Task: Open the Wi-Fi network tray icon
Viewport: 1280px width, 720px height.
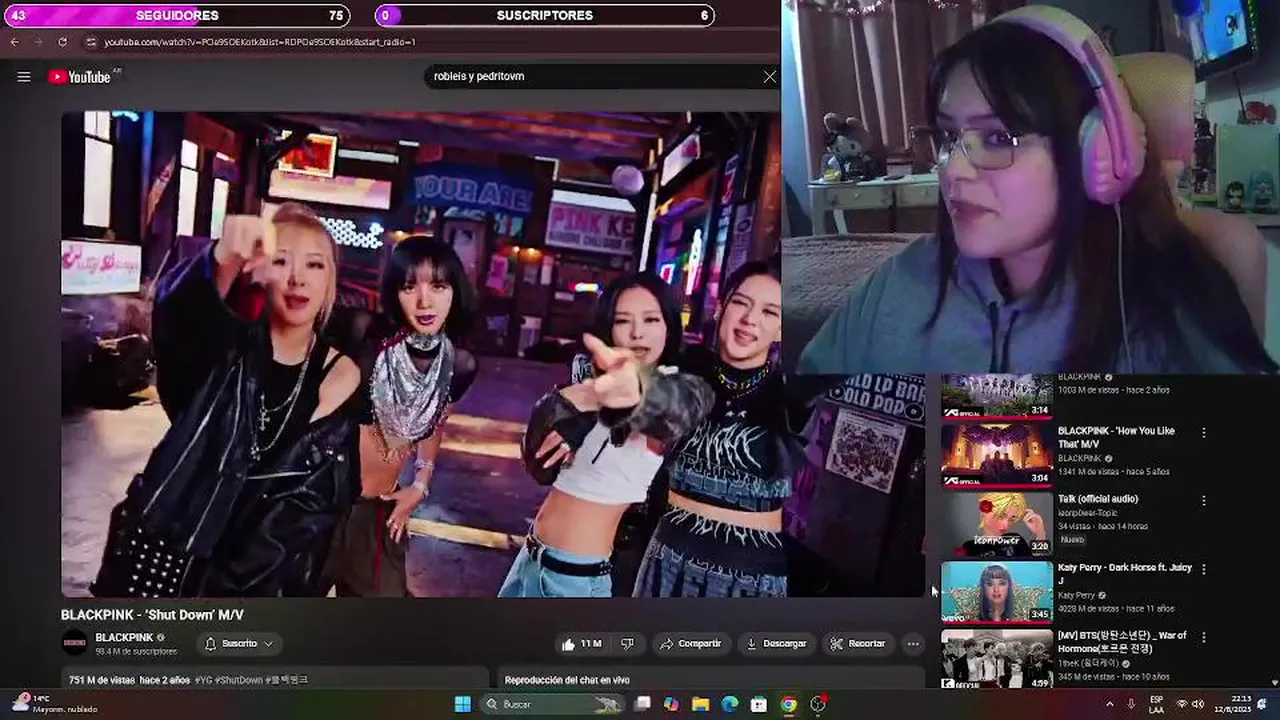Action: (1182, 704)
